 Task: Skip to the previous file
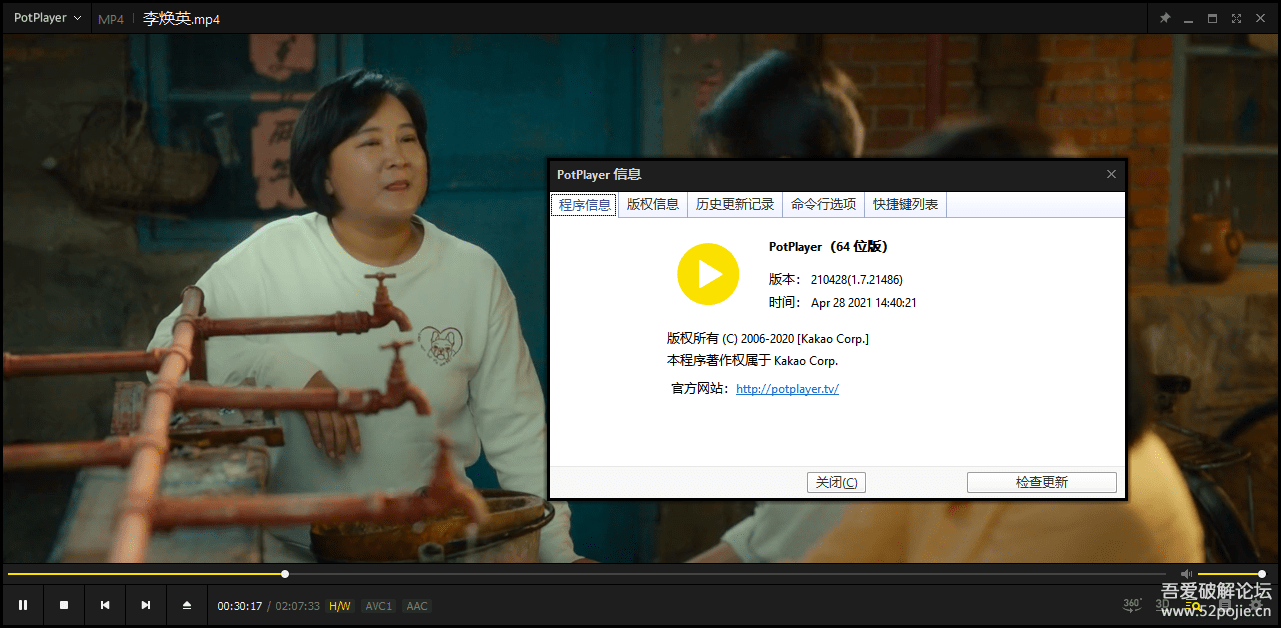104,605
